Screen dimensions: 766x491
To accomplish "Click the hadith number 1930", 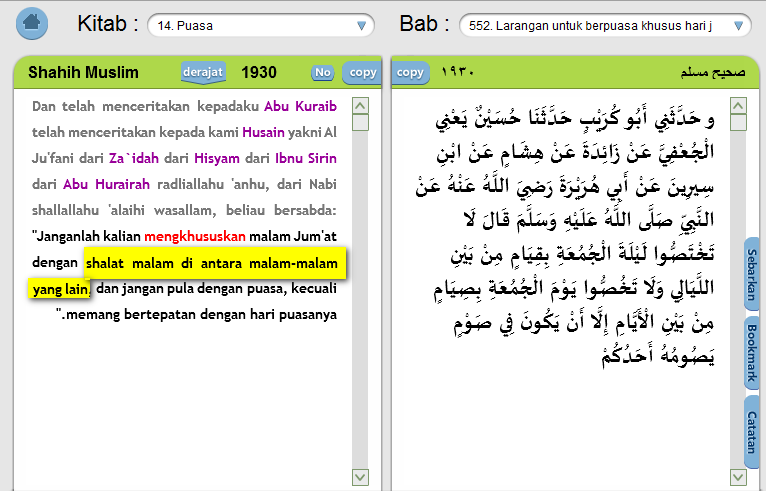I will click(x=259, y=72).
